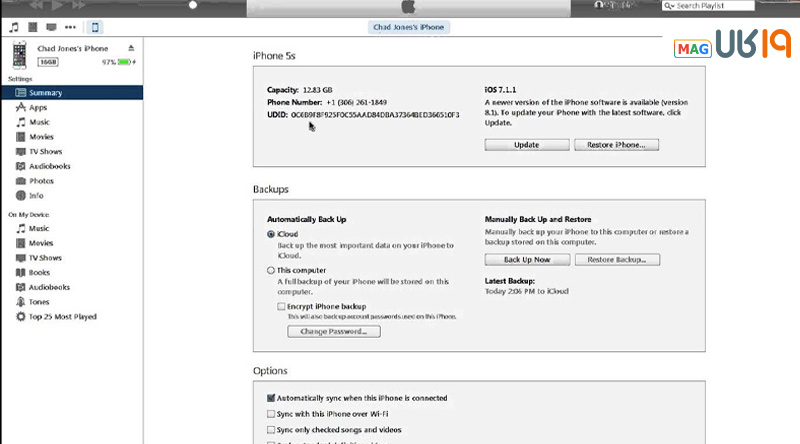The image size is (800, 444).
Task: Open the TV Shows library icon in toolbar
Action: [52, 26]
